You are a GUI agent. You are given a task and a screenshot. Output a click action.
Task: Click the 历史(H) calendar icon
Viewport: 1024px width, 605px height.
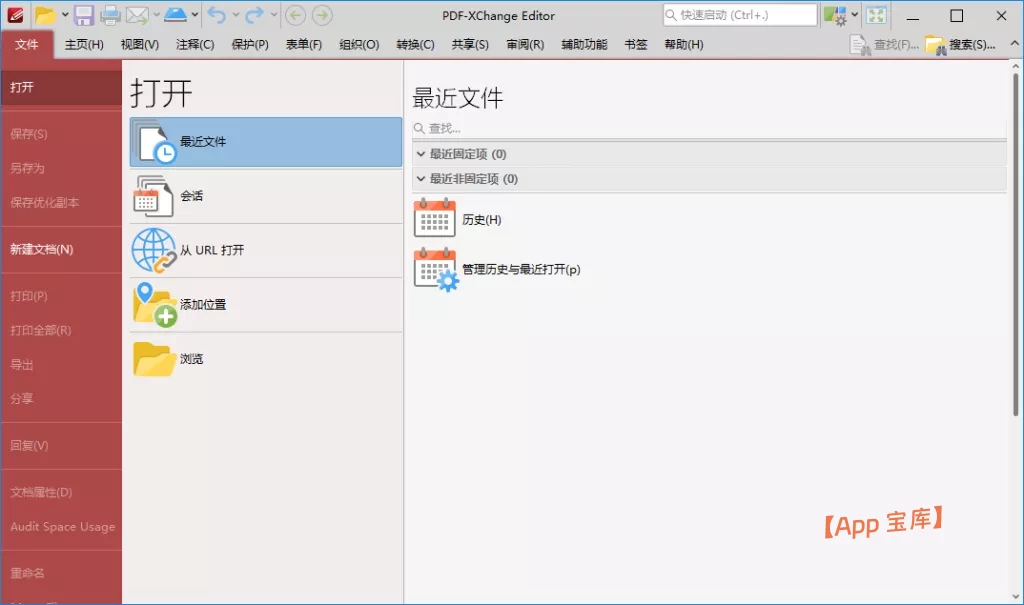pyautogui.click(x=434, y=218)
